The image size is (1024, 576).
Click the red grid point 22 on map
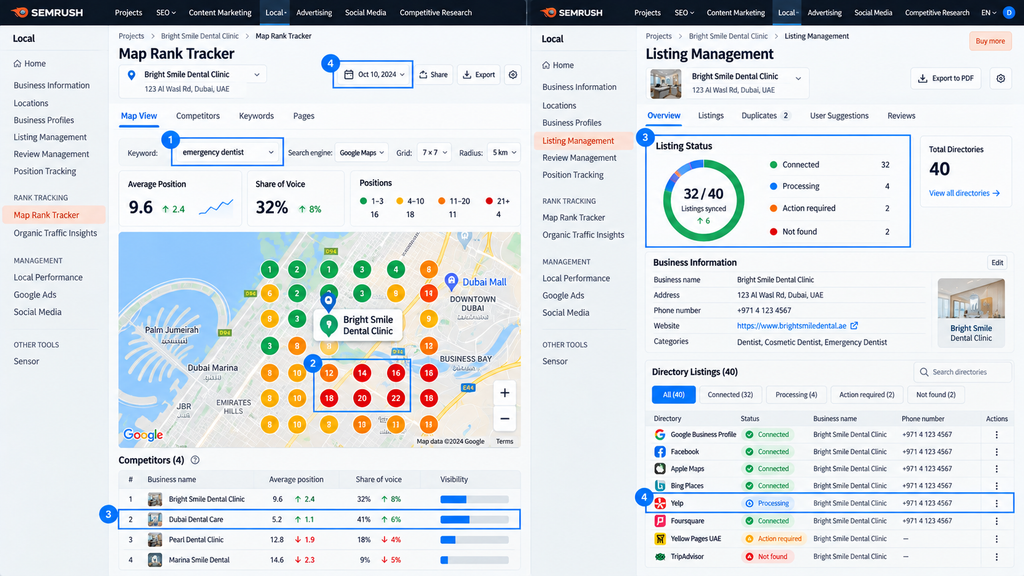click(396, 398)
